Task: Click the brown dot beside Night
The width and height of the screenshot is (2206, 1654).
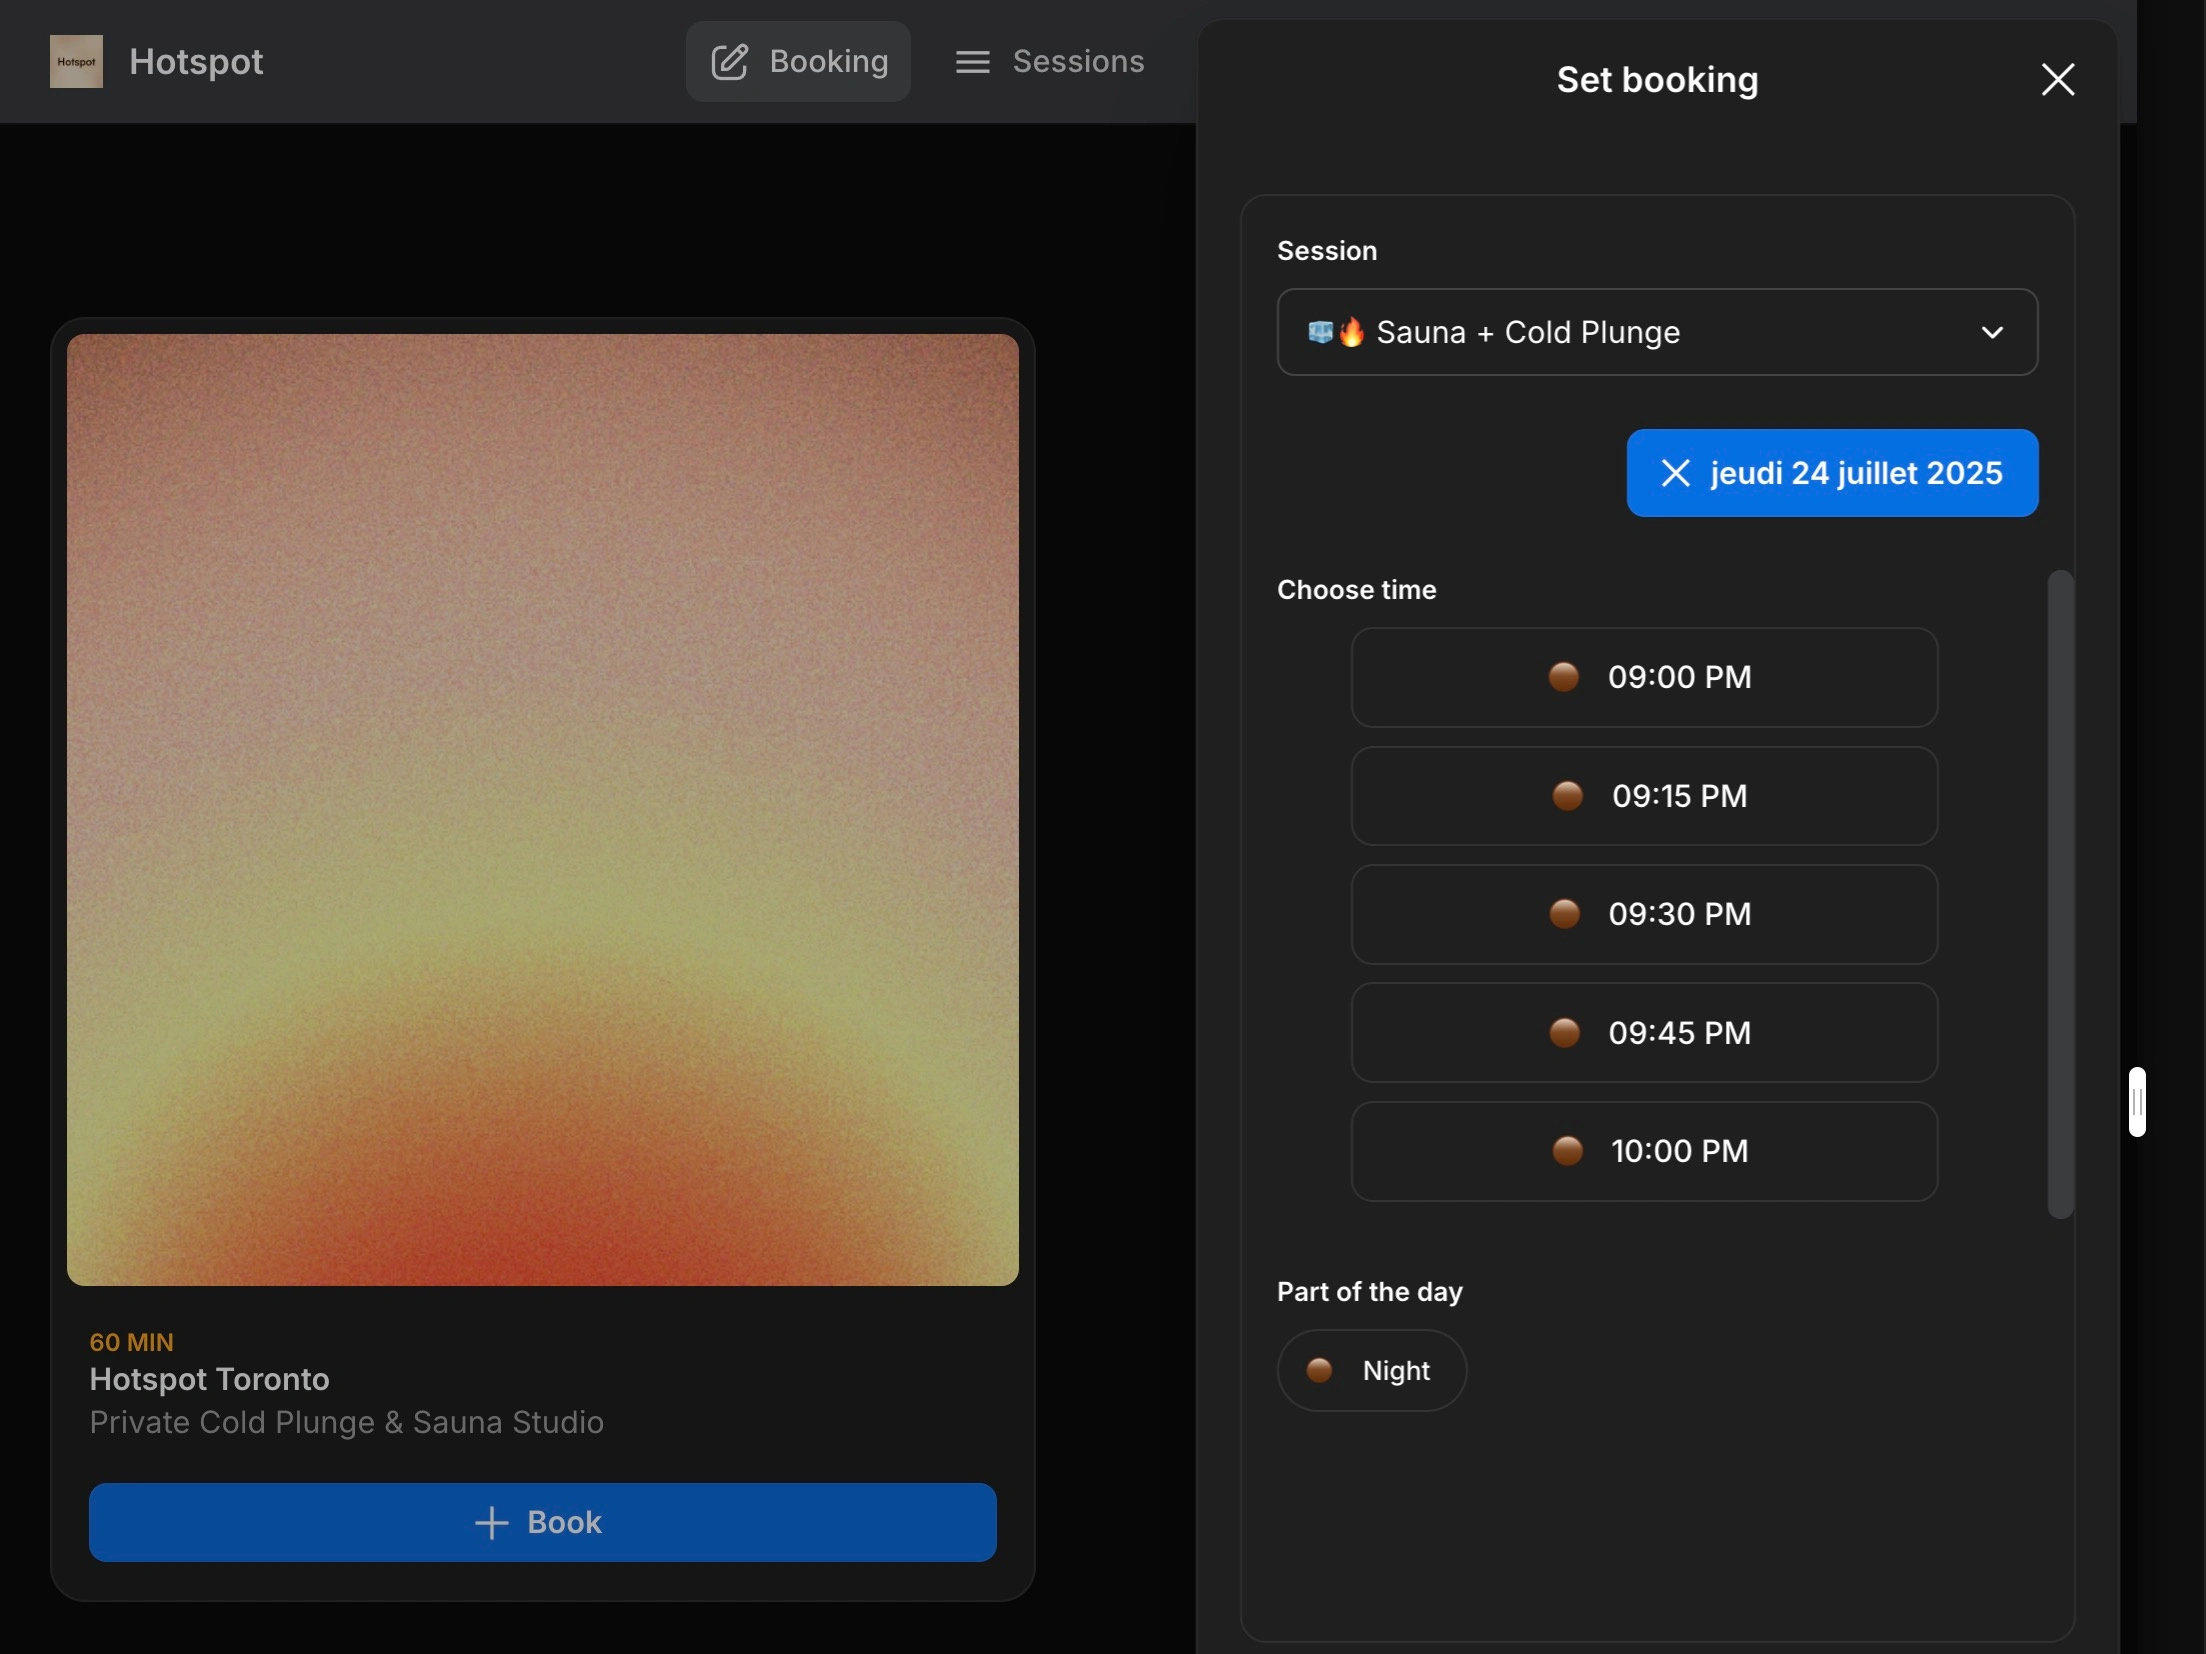Action: click(1319, 1370)
